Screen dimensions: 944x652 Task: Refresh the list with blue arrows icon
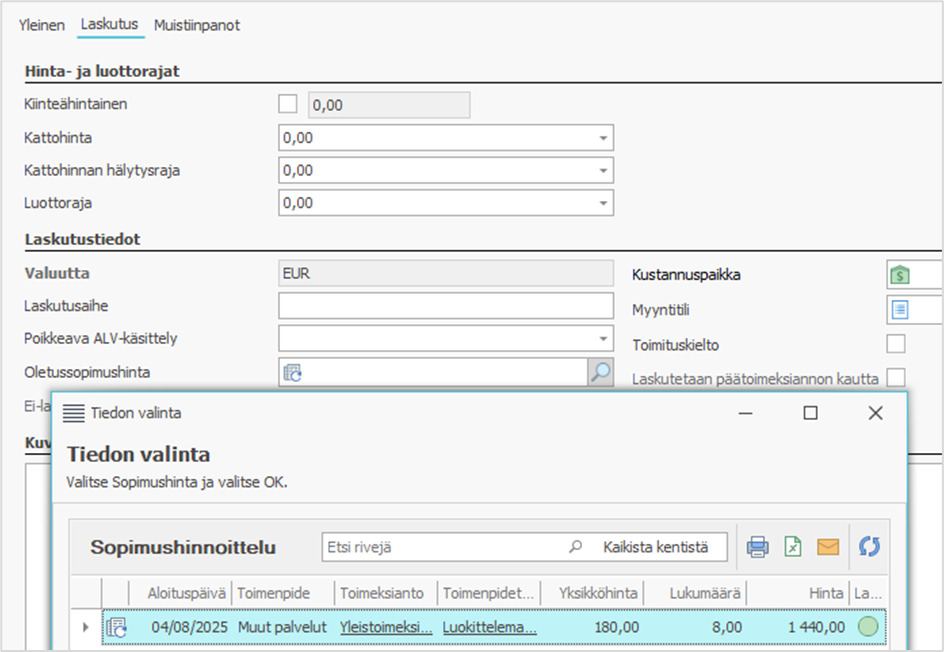[869, 547]
